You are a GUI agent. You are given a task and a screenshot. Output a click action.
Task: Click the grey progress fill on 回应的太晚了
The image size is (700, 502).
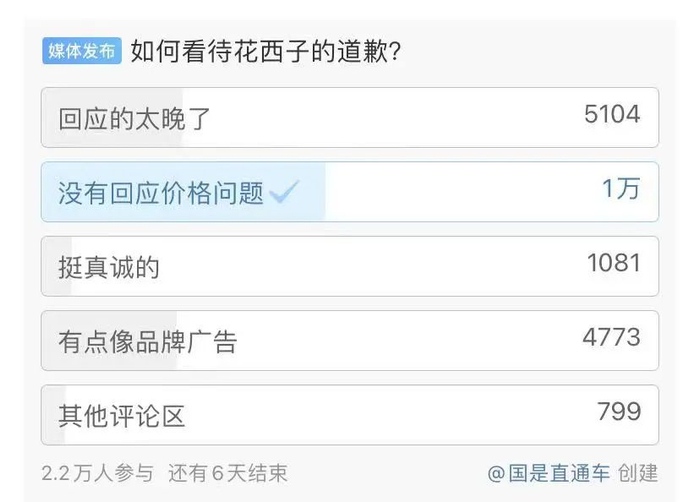tap(165, 138)
